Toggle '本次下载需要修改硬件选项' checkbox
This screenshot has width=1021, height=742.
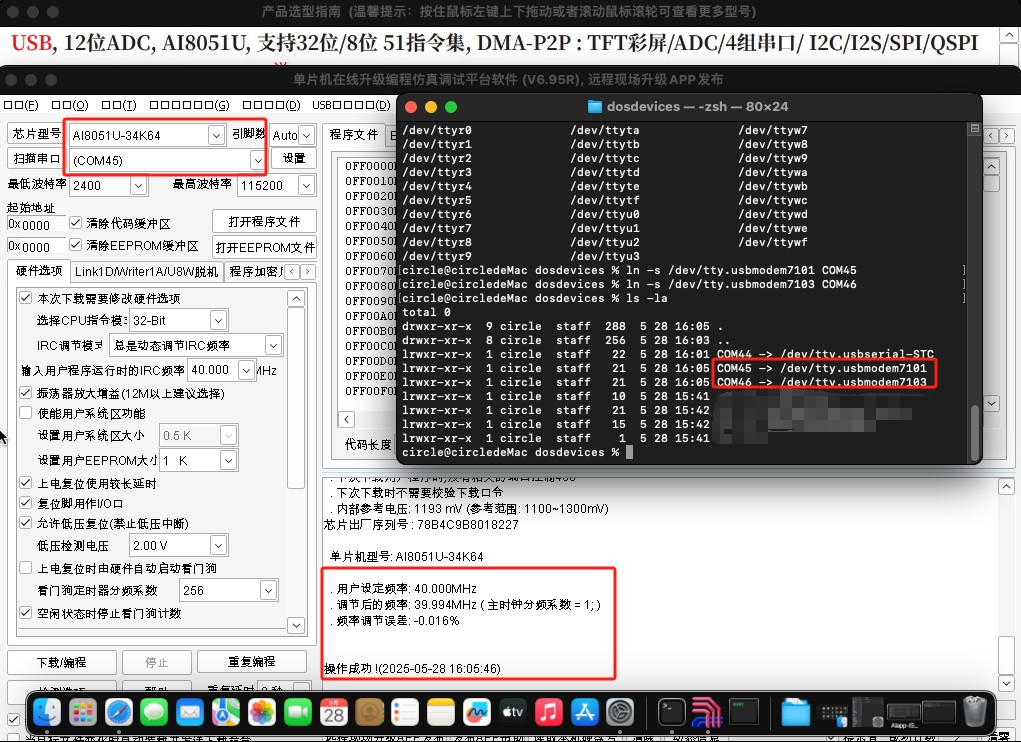(25, 298)
